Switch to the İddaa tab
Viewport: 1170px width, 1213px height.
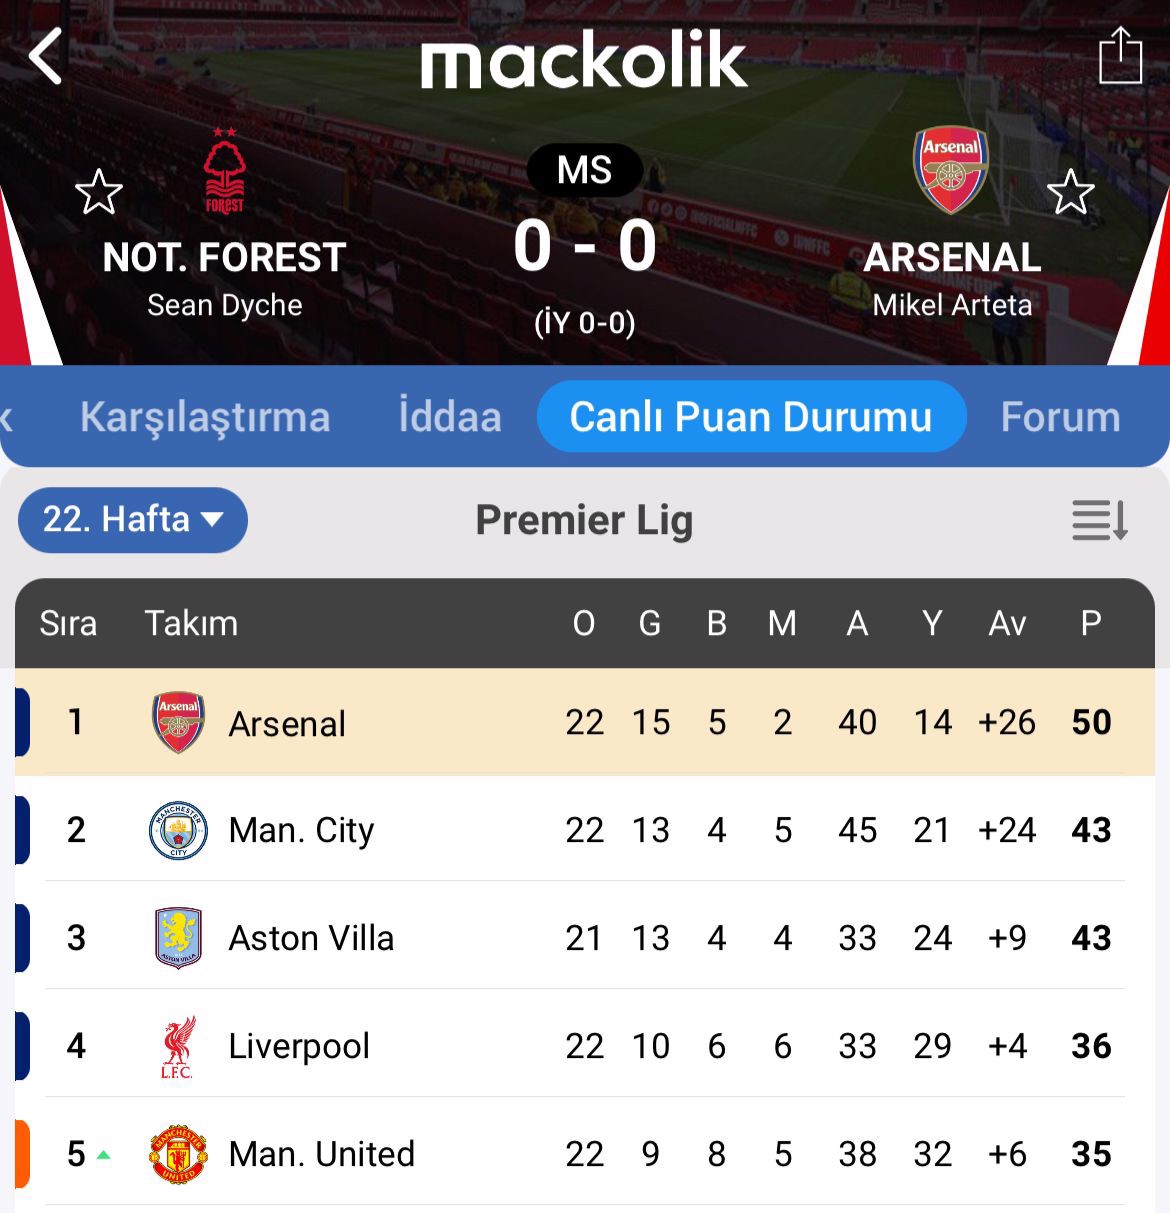coord(450,417)
